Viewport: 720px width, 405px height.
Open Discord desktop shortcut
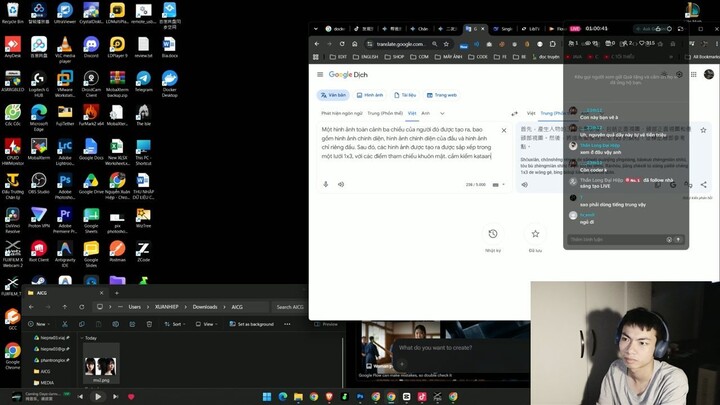(91, 47)
